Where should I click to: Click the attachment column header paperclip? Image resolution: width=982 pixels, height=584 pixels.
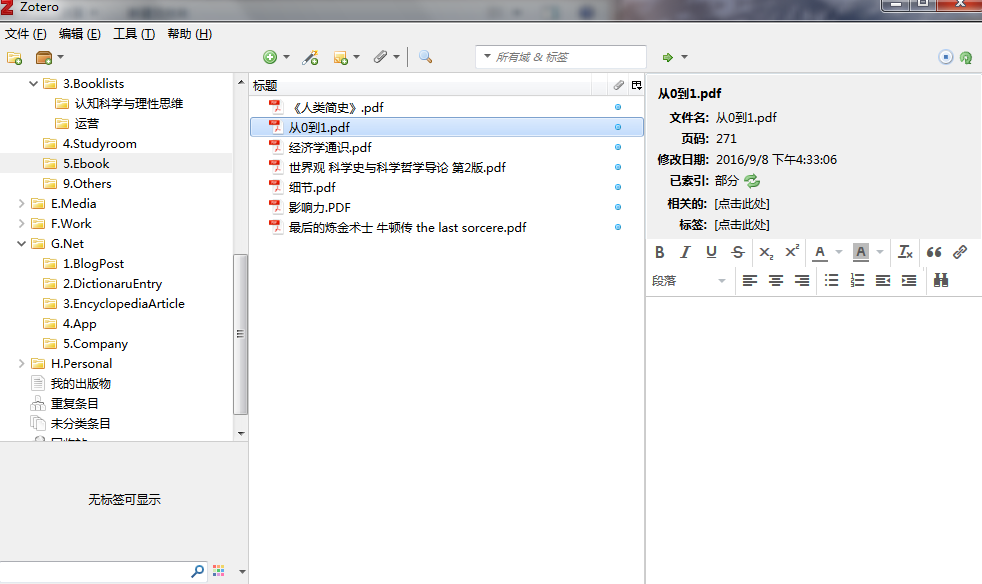click(x=618, y=85)
